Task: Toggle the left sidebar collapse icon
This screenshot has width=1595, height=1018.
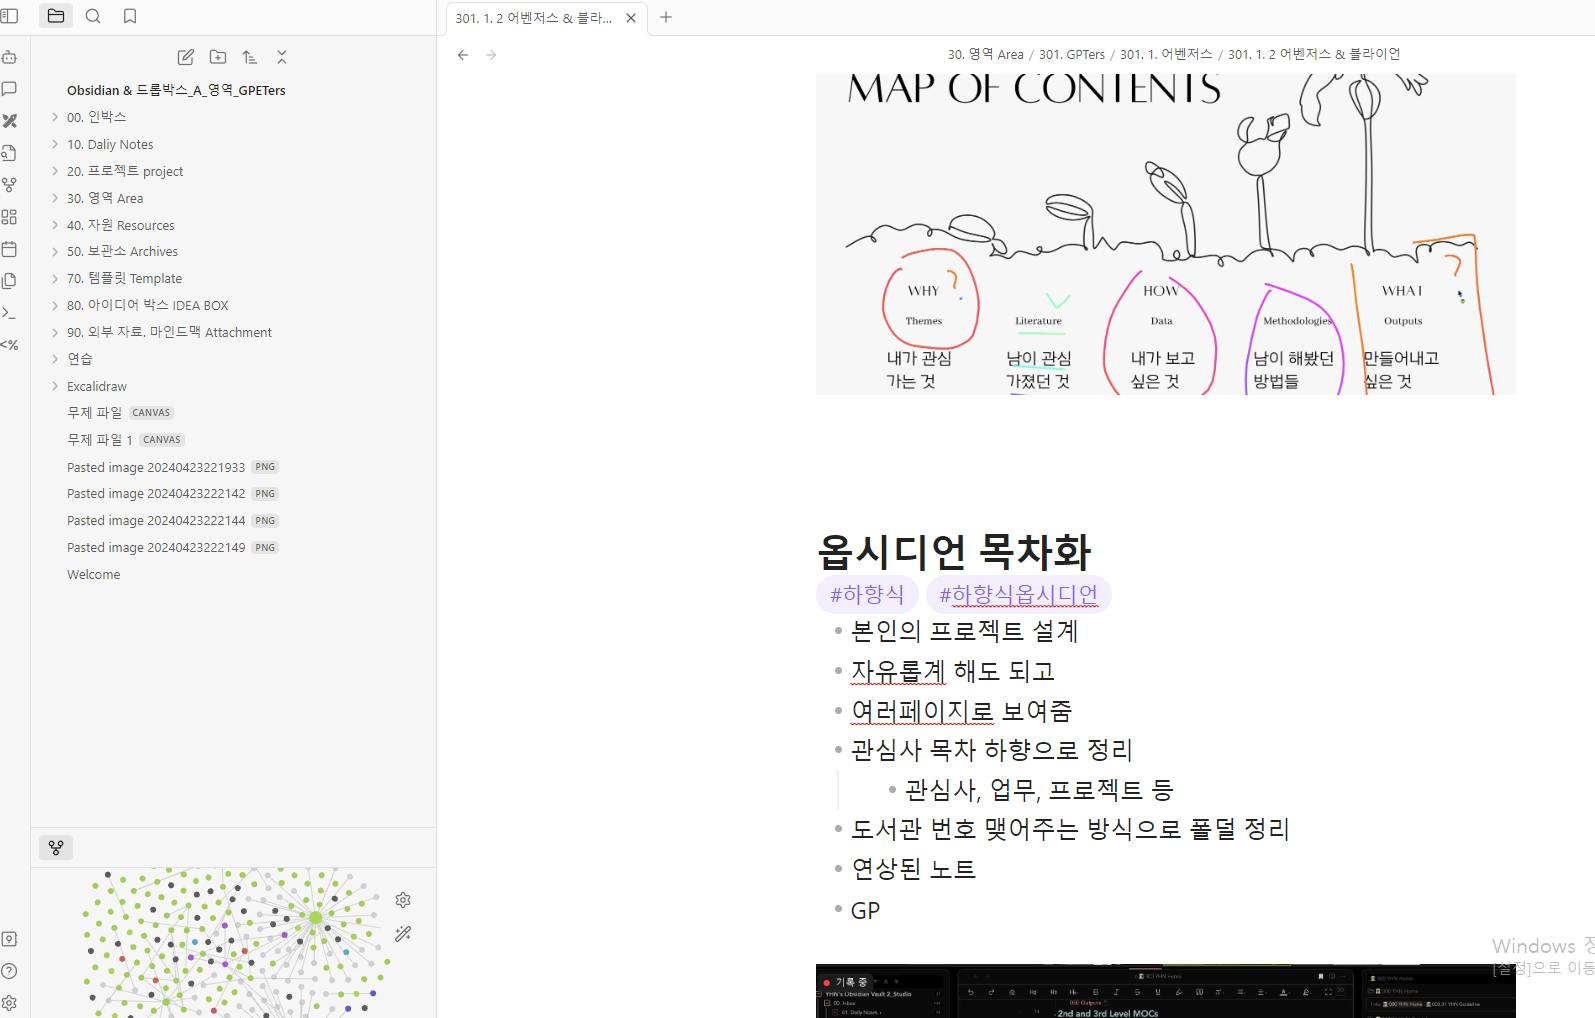Action: (x=10, y=16)
